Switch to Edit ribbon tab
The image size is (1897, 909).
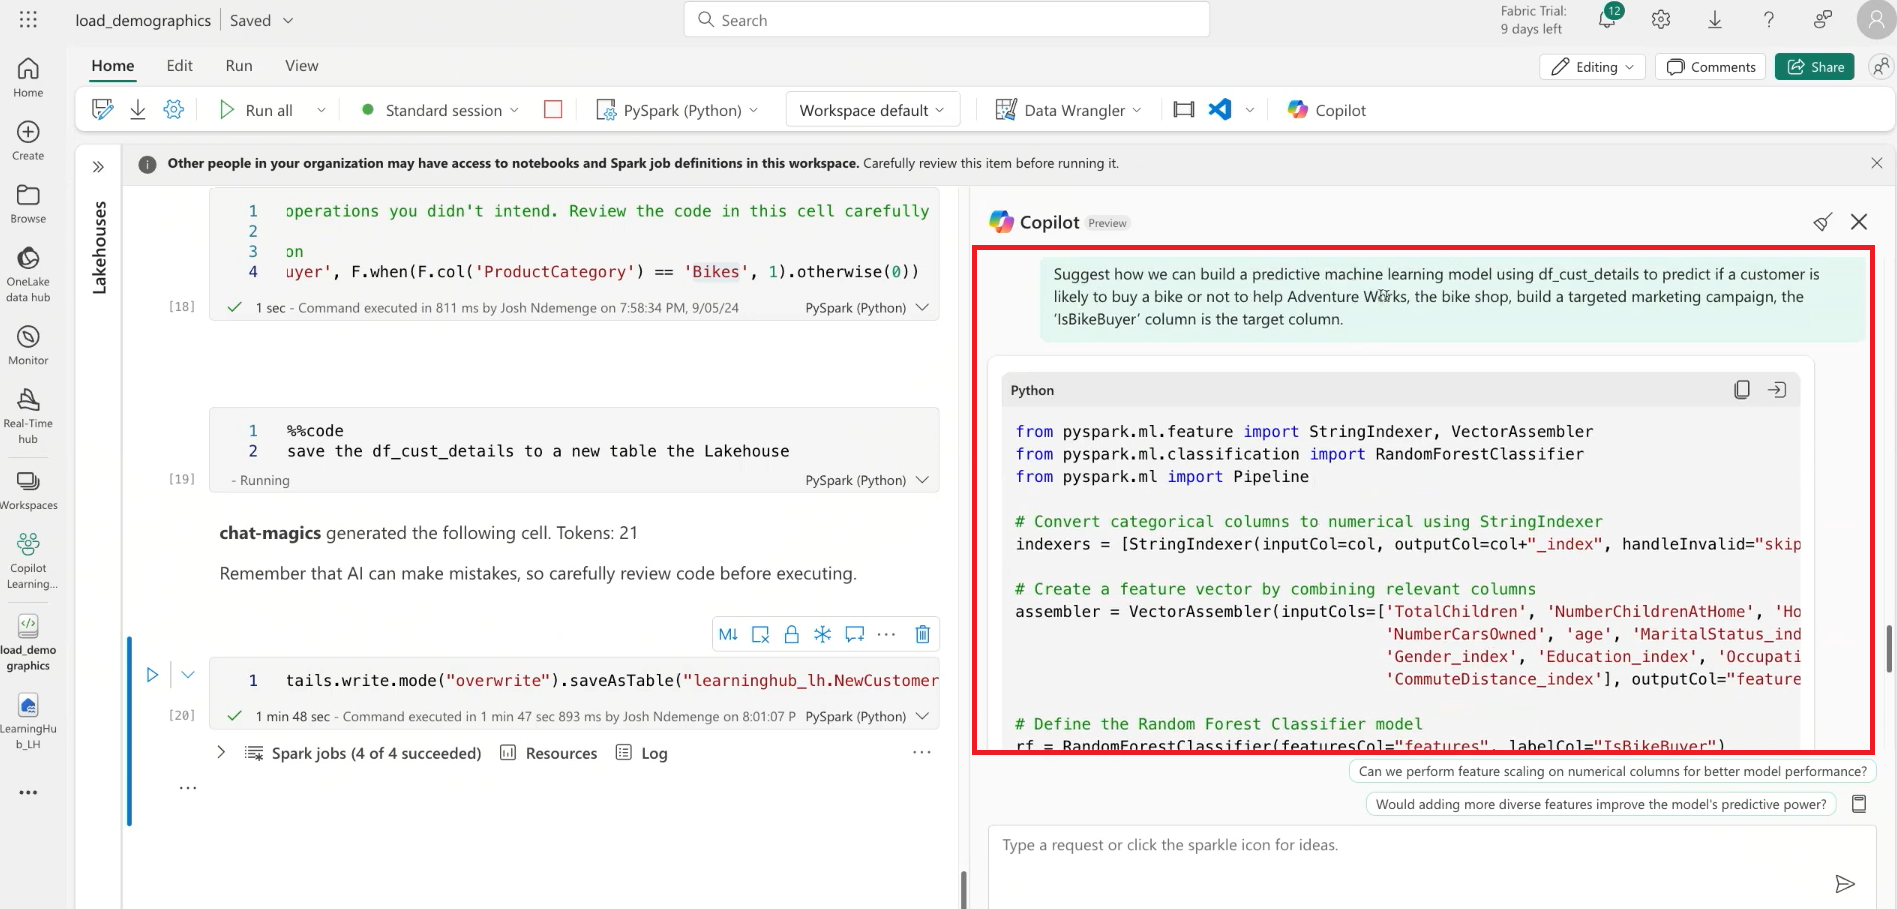click(x=180, y=66)
